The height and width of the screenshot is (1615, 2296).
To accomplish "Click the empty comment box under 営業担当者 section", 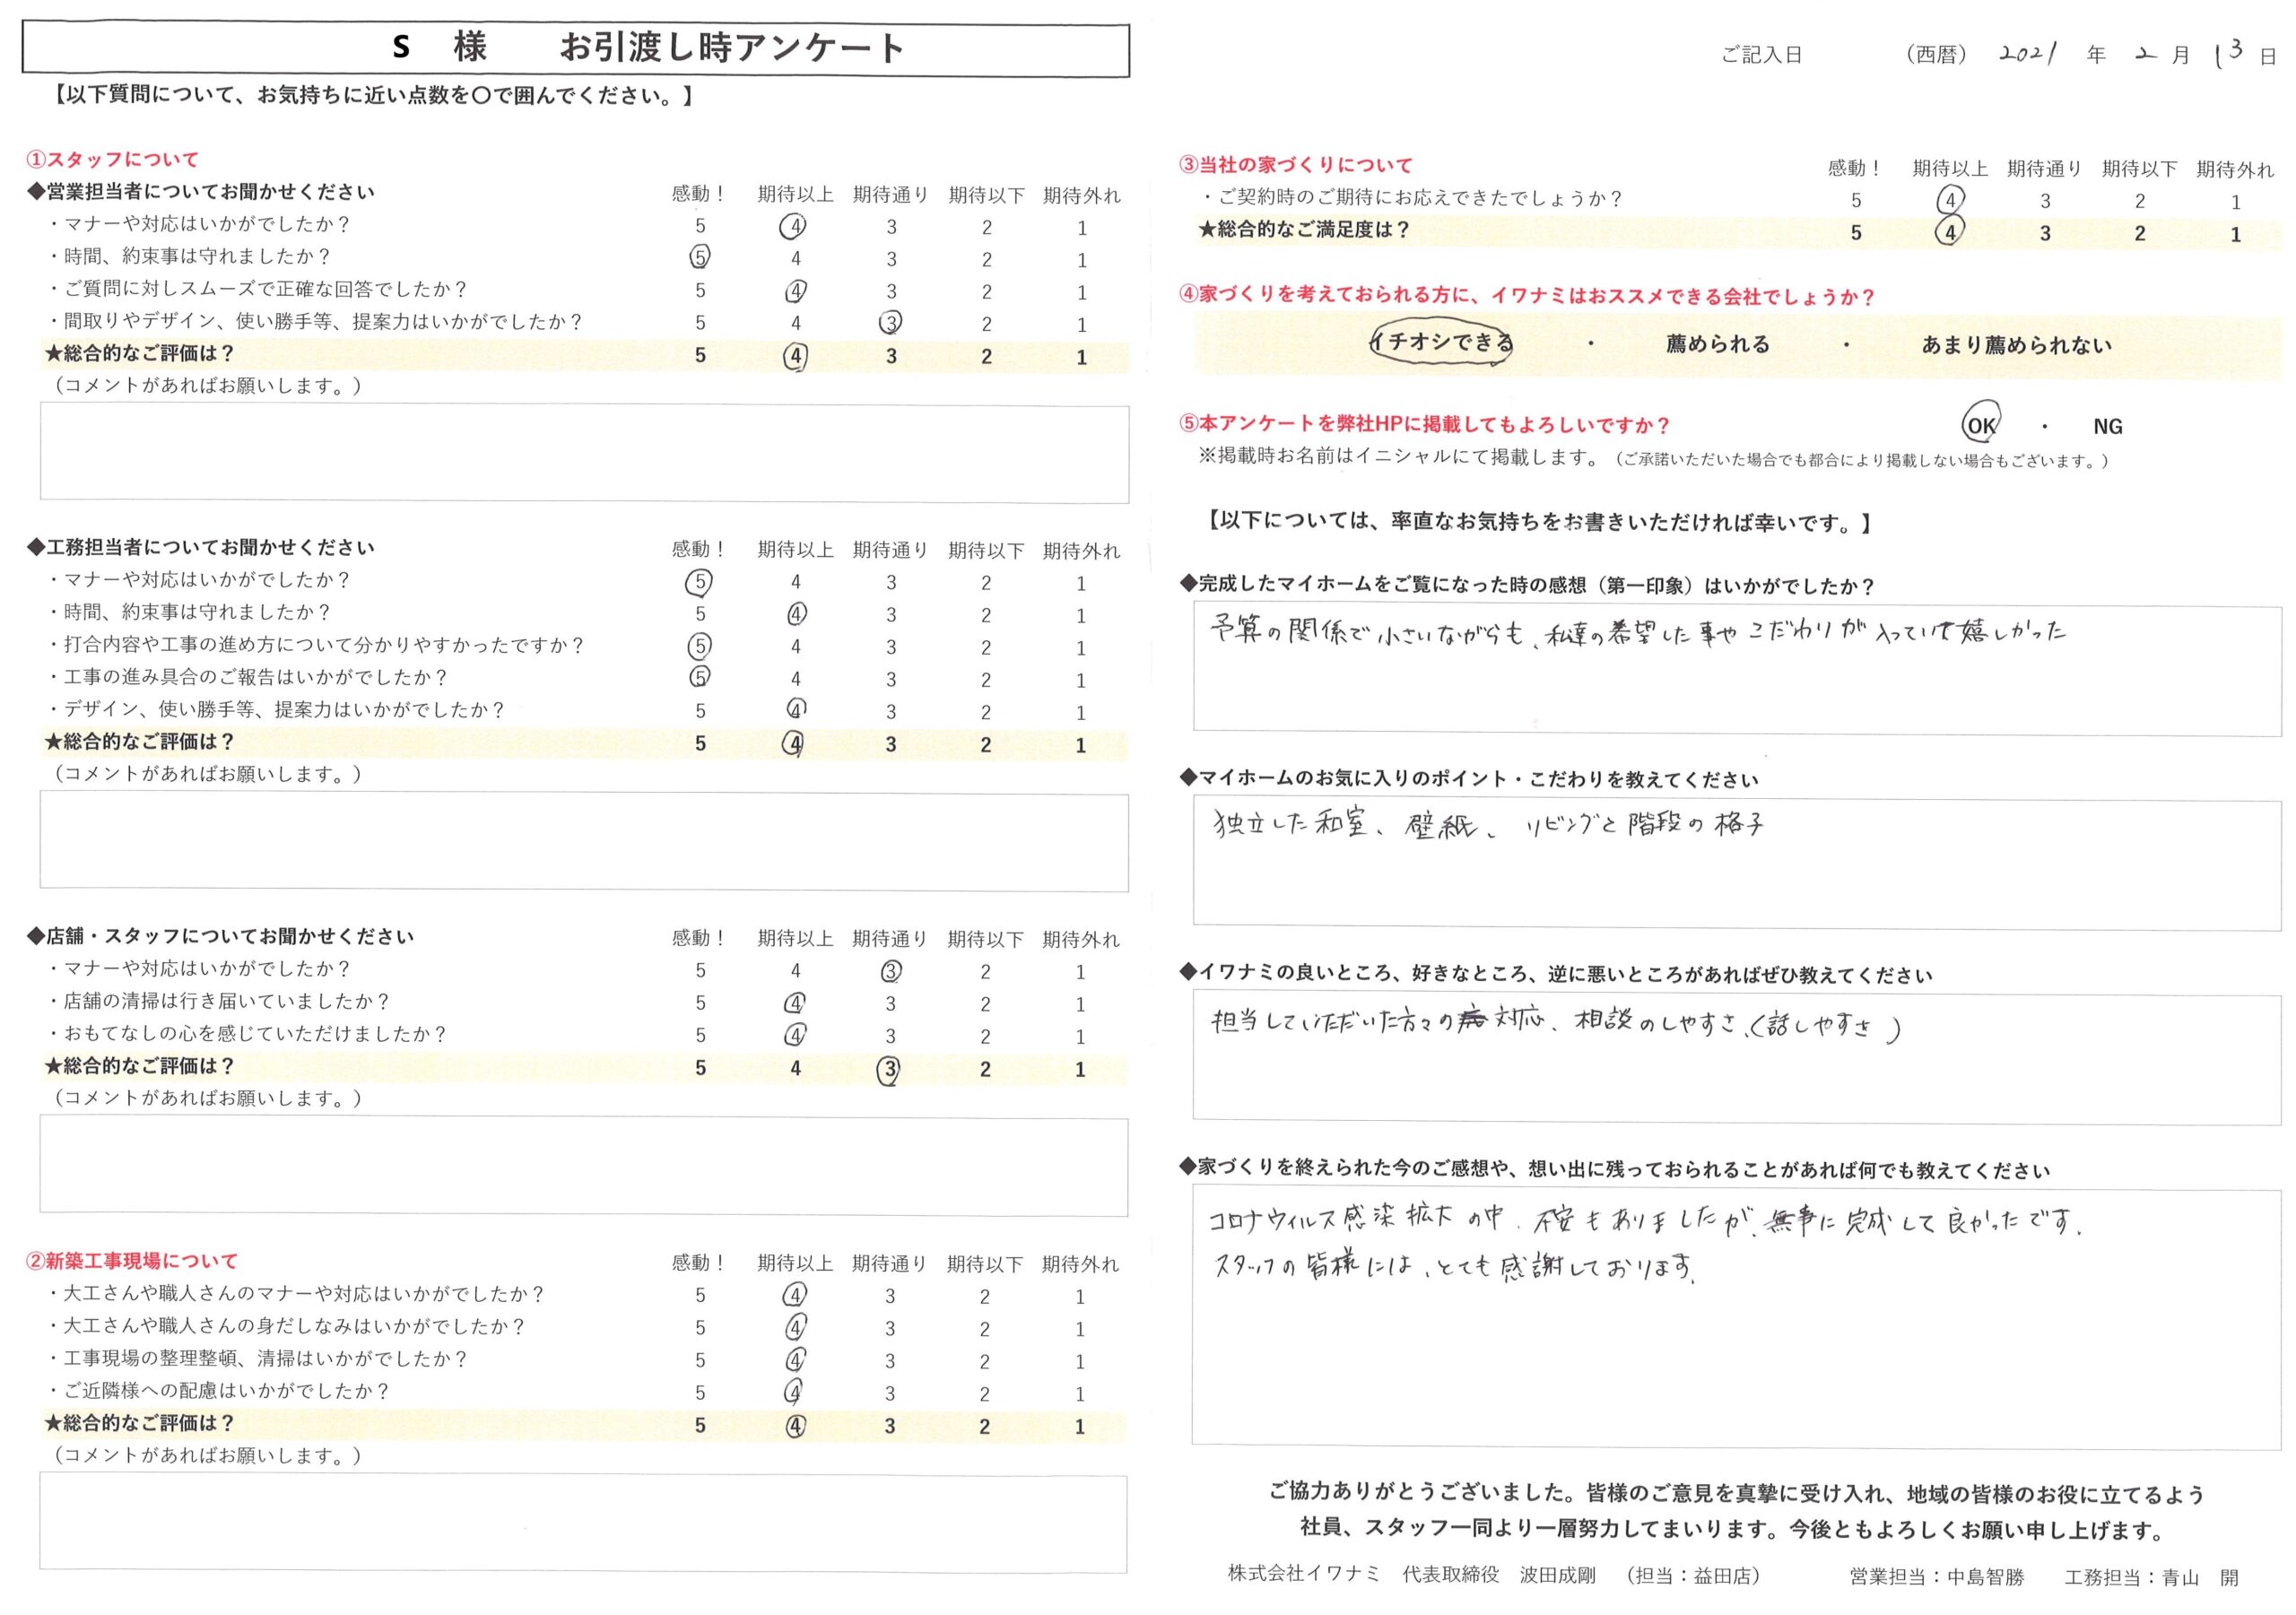I will (x=584, y=453).
